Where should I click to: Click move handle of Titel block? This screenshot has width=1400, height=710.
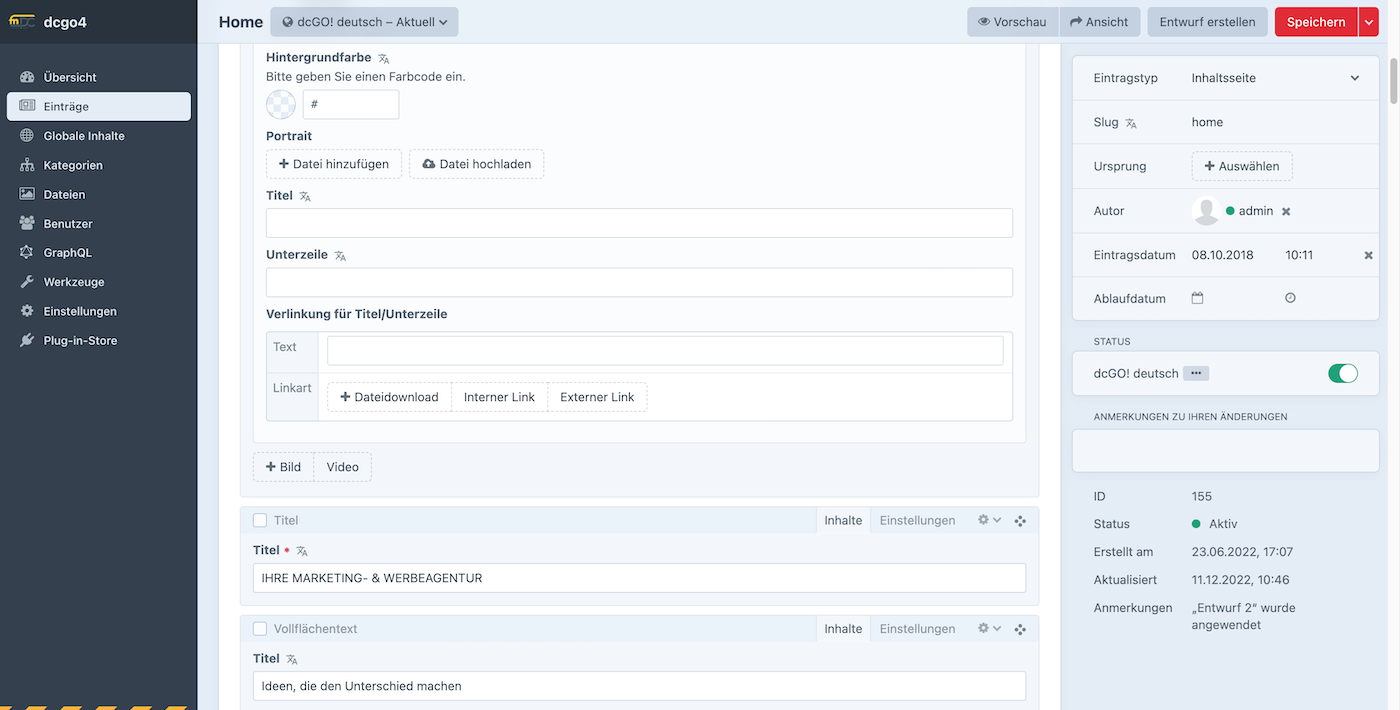[x=1020, y=521]
